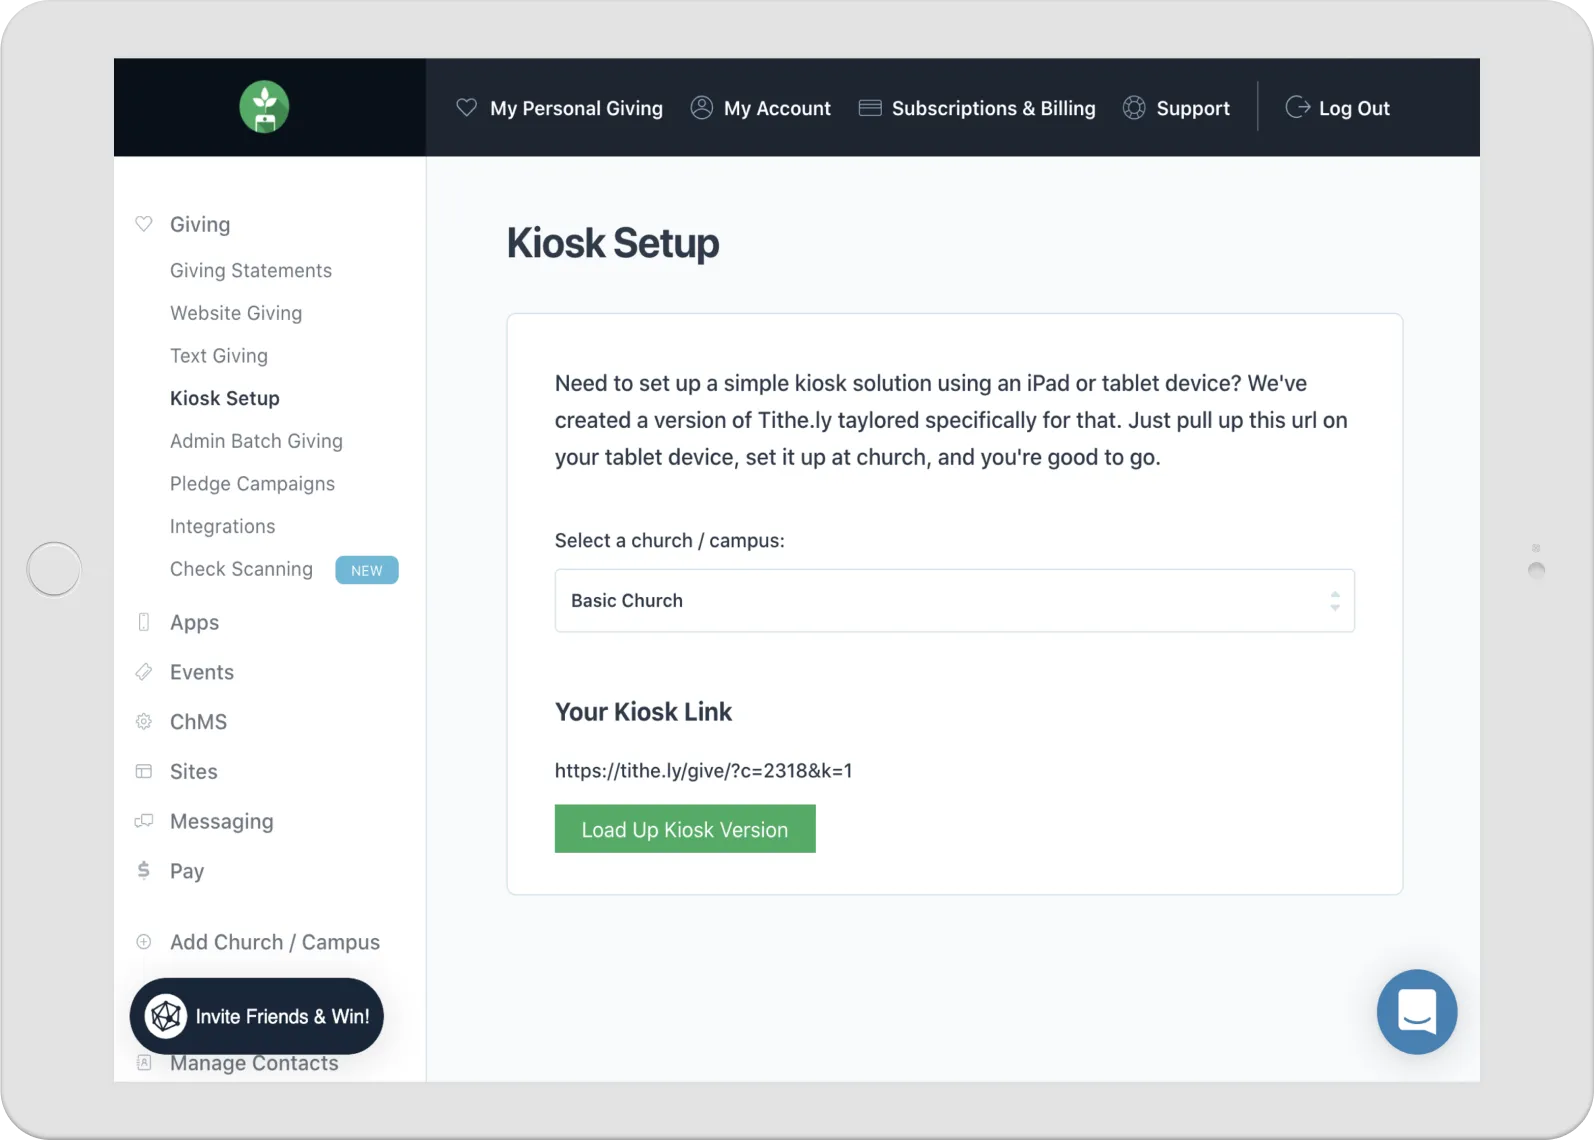Open Text Giving in sidebar
Screen dimensions: 1594x1140
(219, 356)
